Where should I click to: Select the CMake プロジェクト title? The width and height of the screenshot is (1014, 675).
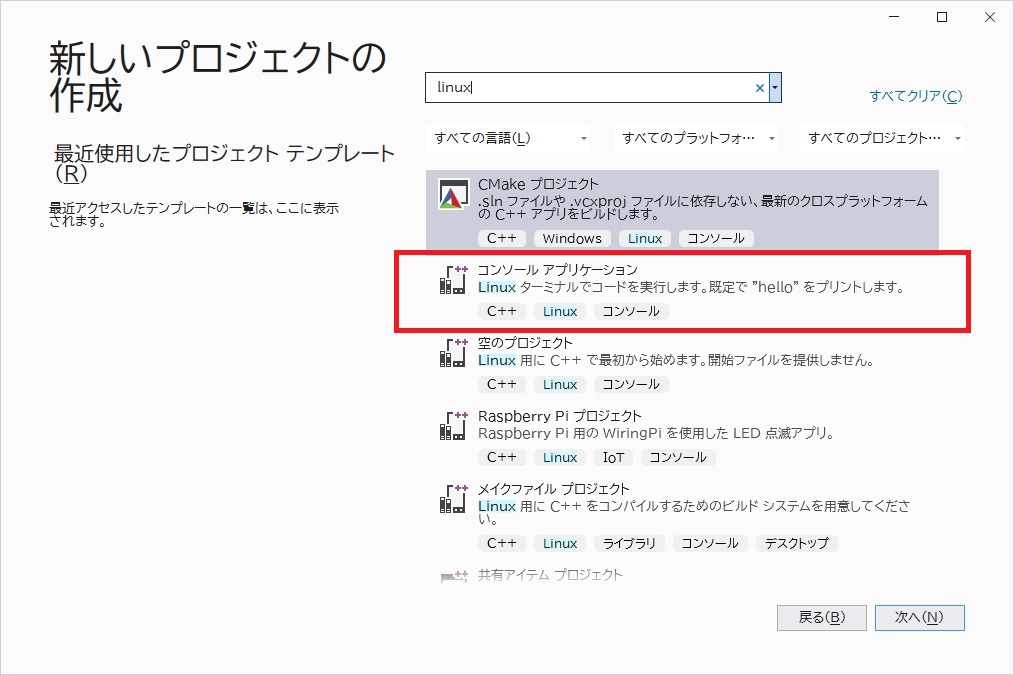[x=538, y=184]
